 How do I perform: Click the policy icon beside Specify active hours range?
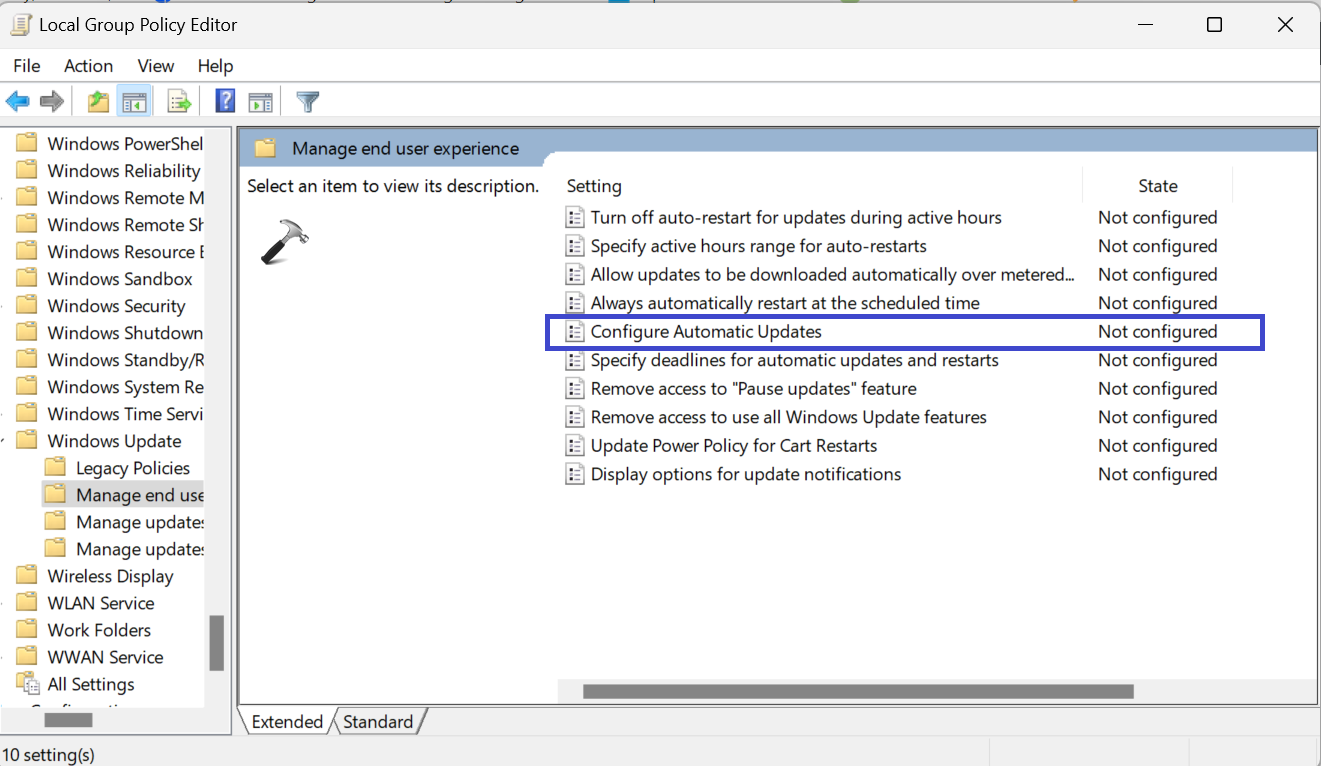tap(575, 246)
